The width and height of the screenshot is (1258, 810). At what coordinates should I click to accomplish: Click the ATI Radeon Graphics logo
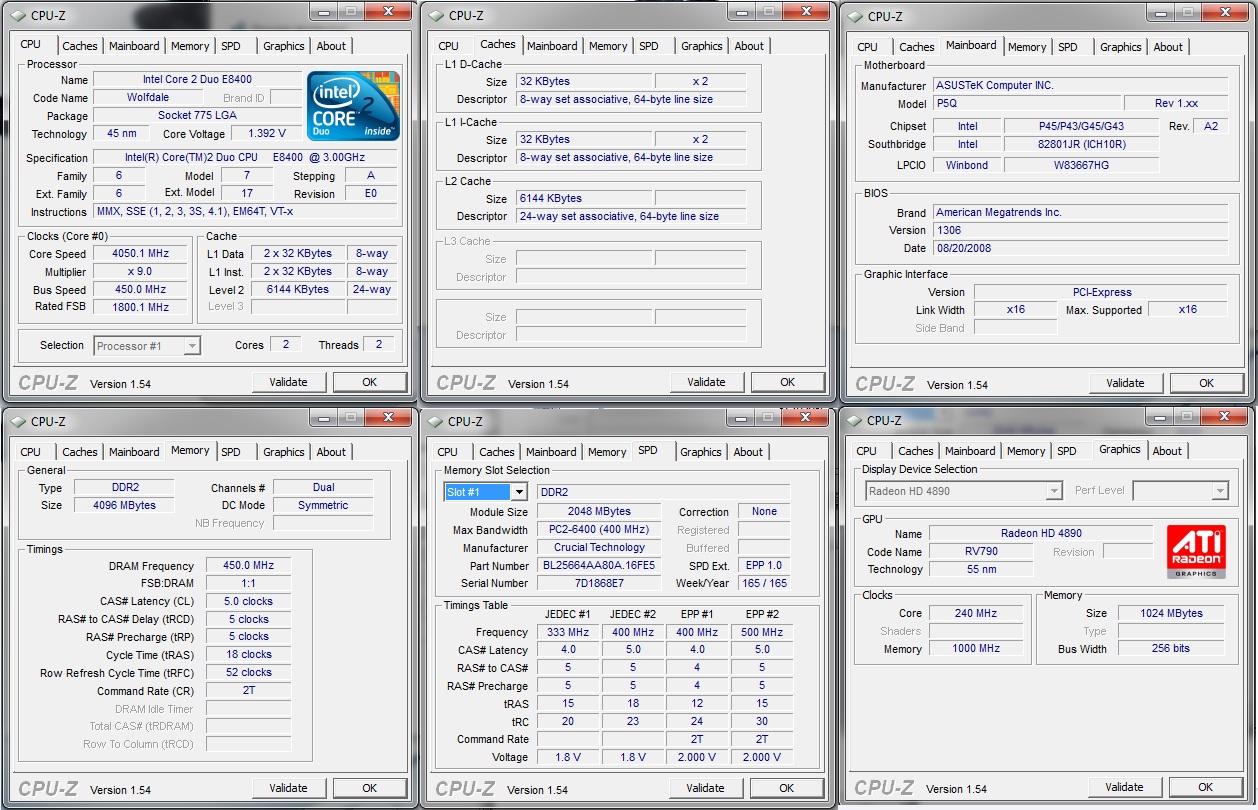point(1196,551)
